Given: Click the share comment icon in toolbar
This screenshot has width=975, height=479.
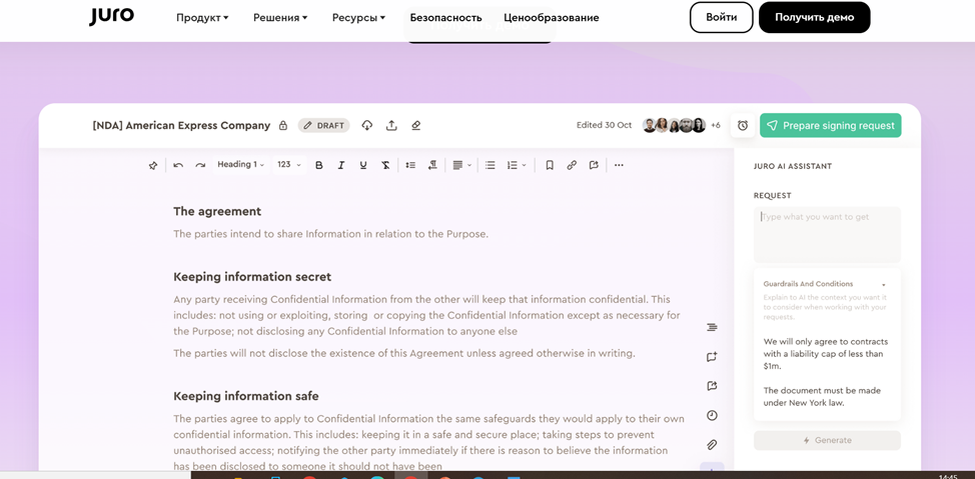Looking at the screenshot, I should tap(594, 165).
